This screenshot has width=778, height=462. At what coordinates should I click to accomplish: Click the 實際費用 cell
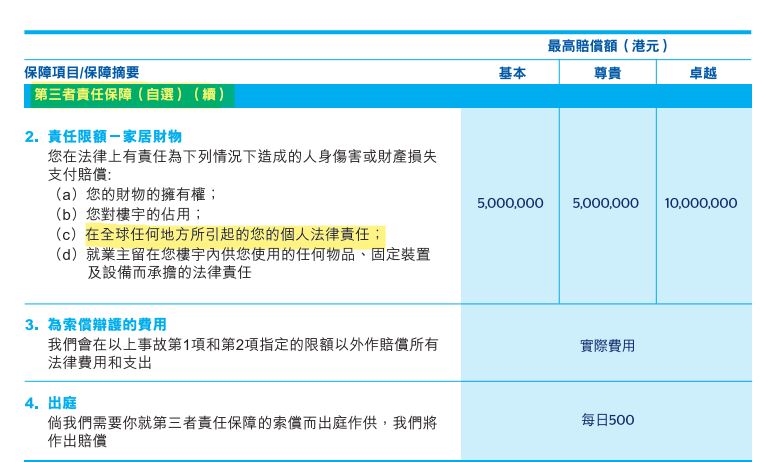coord(607,346)
